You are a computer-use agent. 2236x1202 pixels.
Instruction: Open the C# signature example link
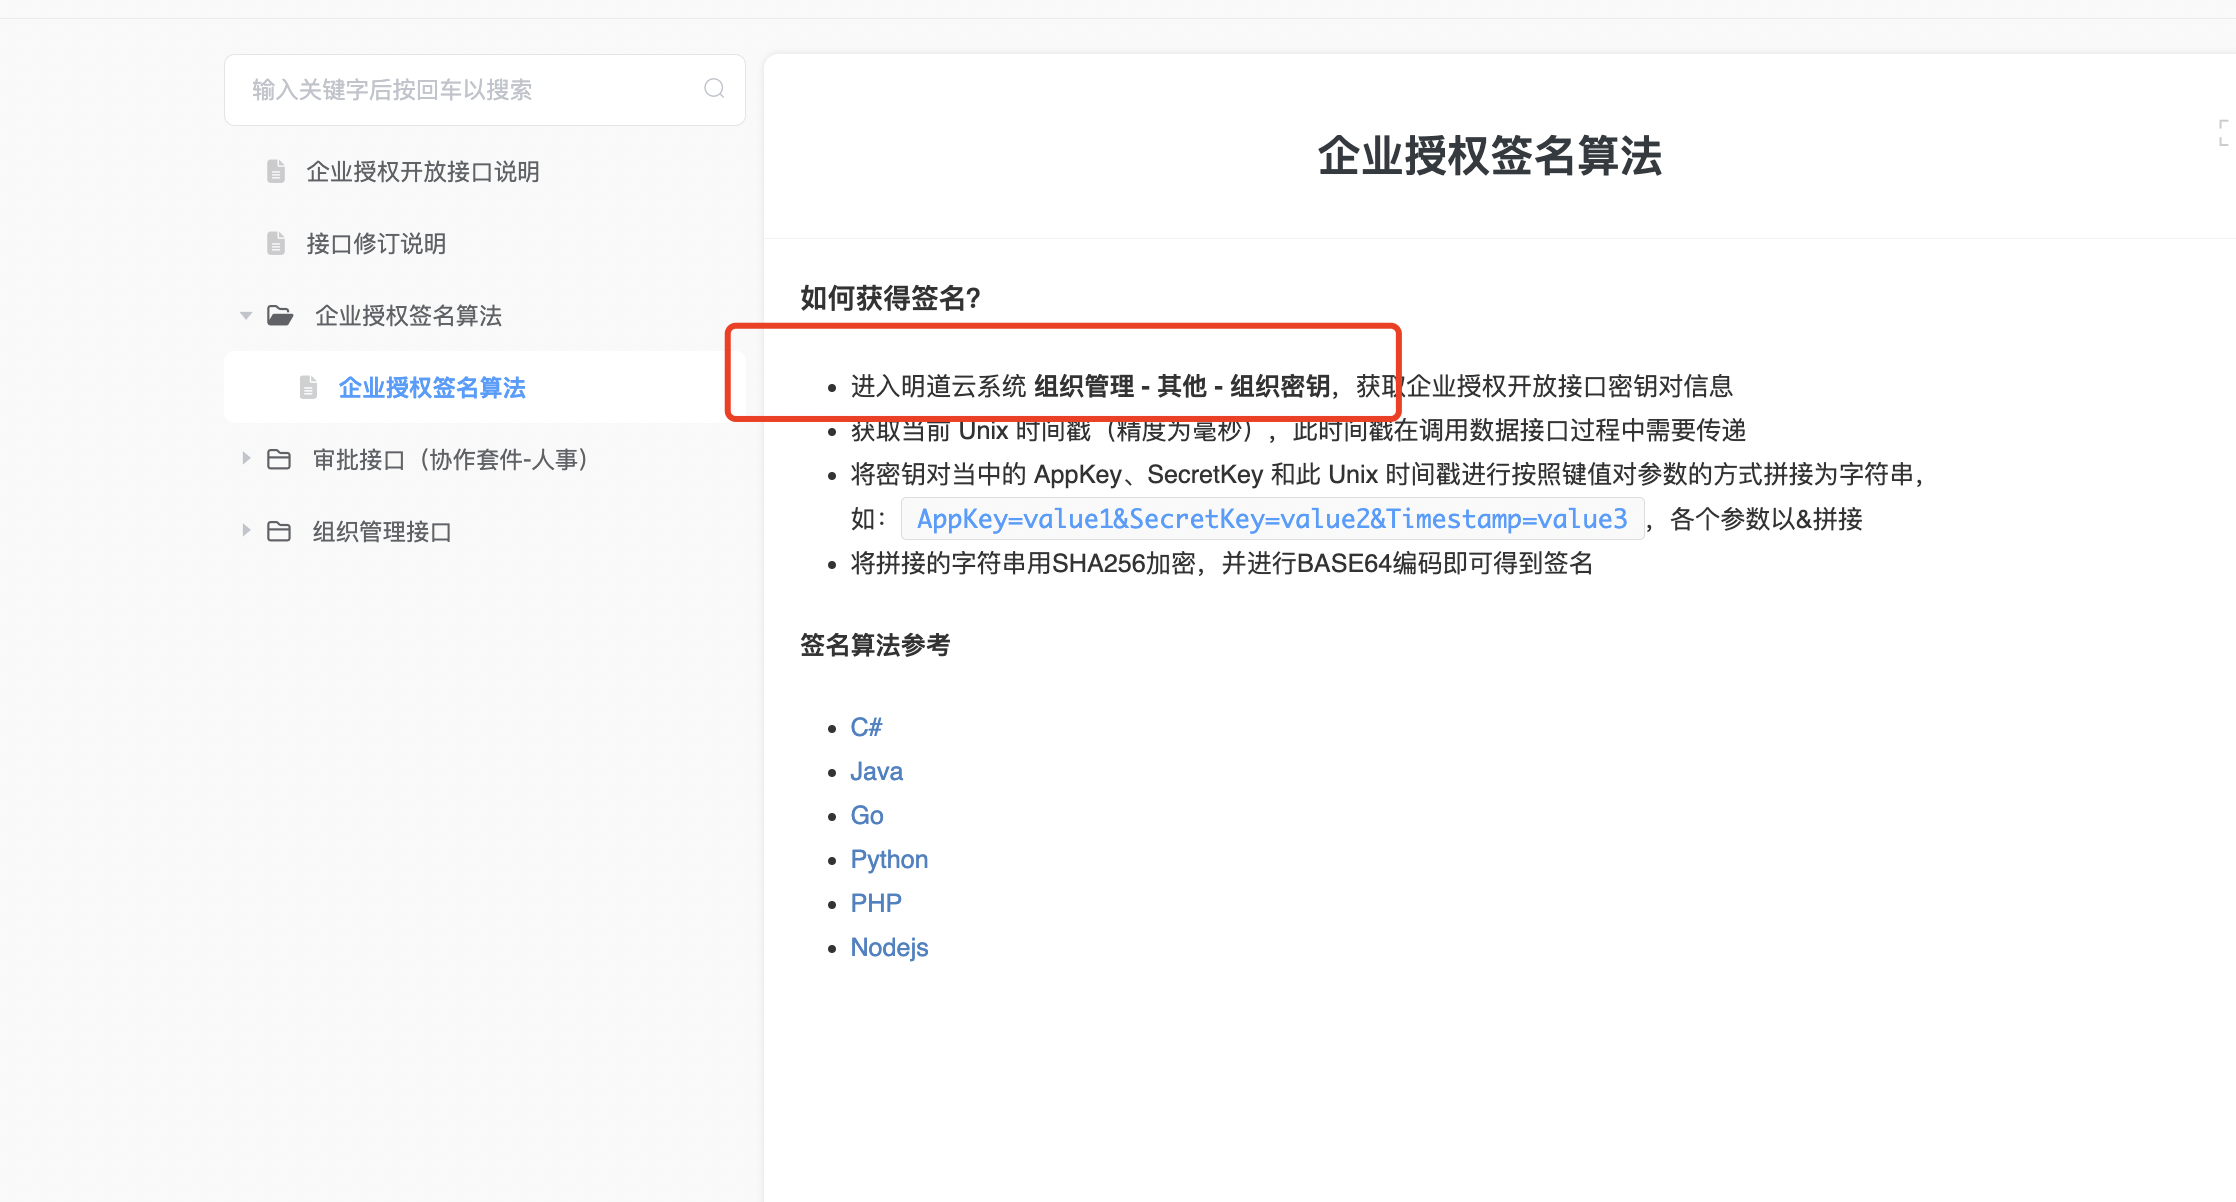pos(866,727)
